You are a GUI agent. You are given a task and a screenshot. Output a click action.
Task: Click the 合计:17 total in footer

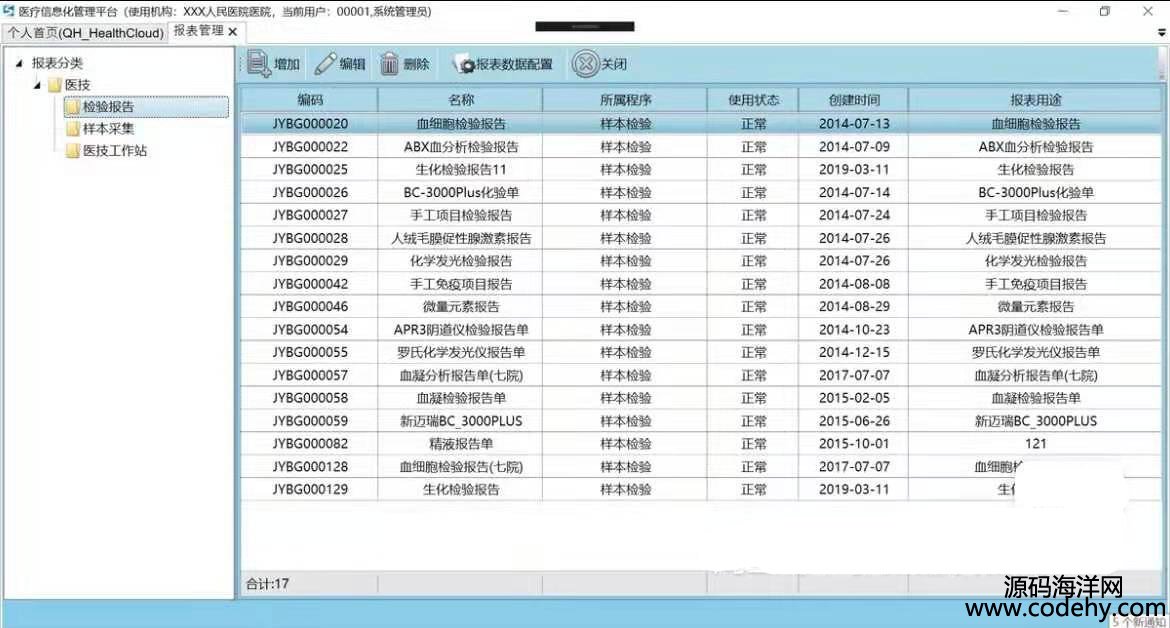pyautogui.click(x=267, y=583)
